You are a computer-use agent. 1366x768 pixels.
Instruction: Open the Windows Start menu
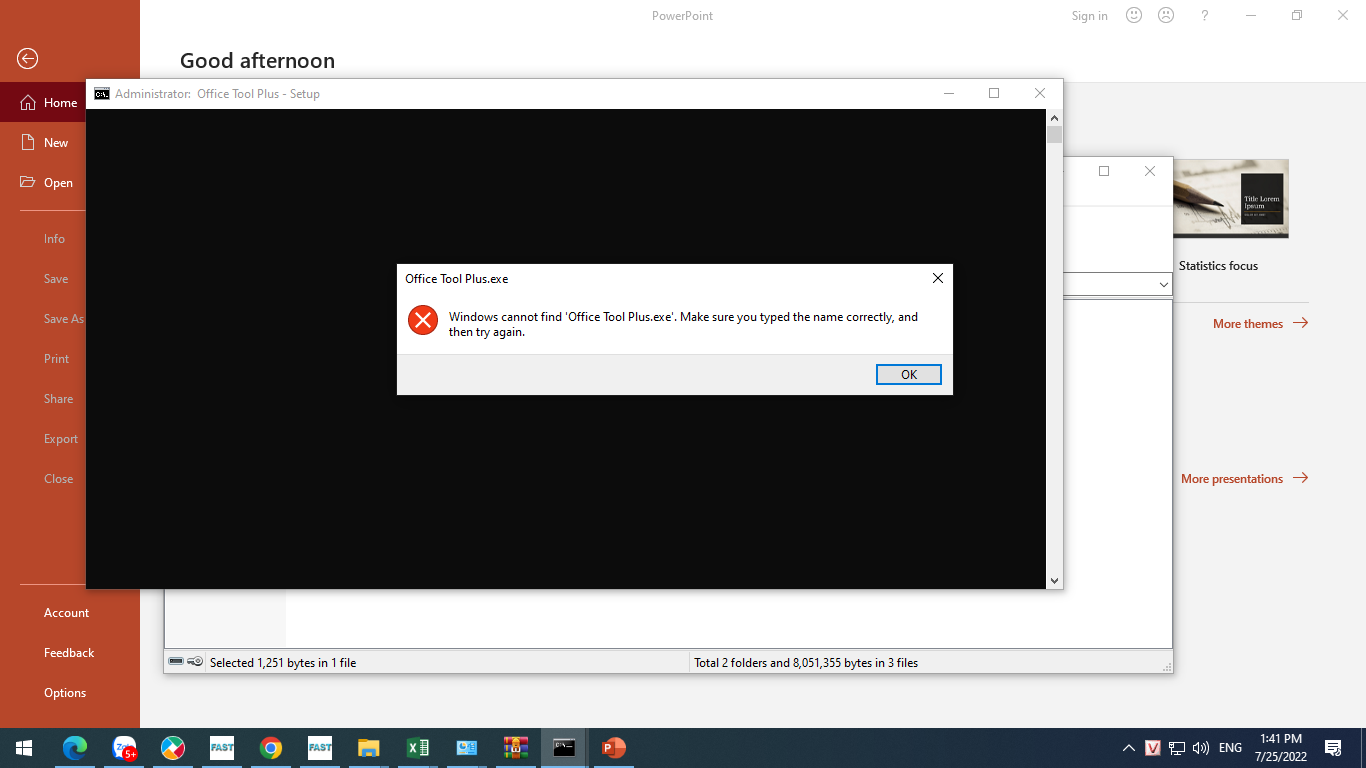coord(24,748)
